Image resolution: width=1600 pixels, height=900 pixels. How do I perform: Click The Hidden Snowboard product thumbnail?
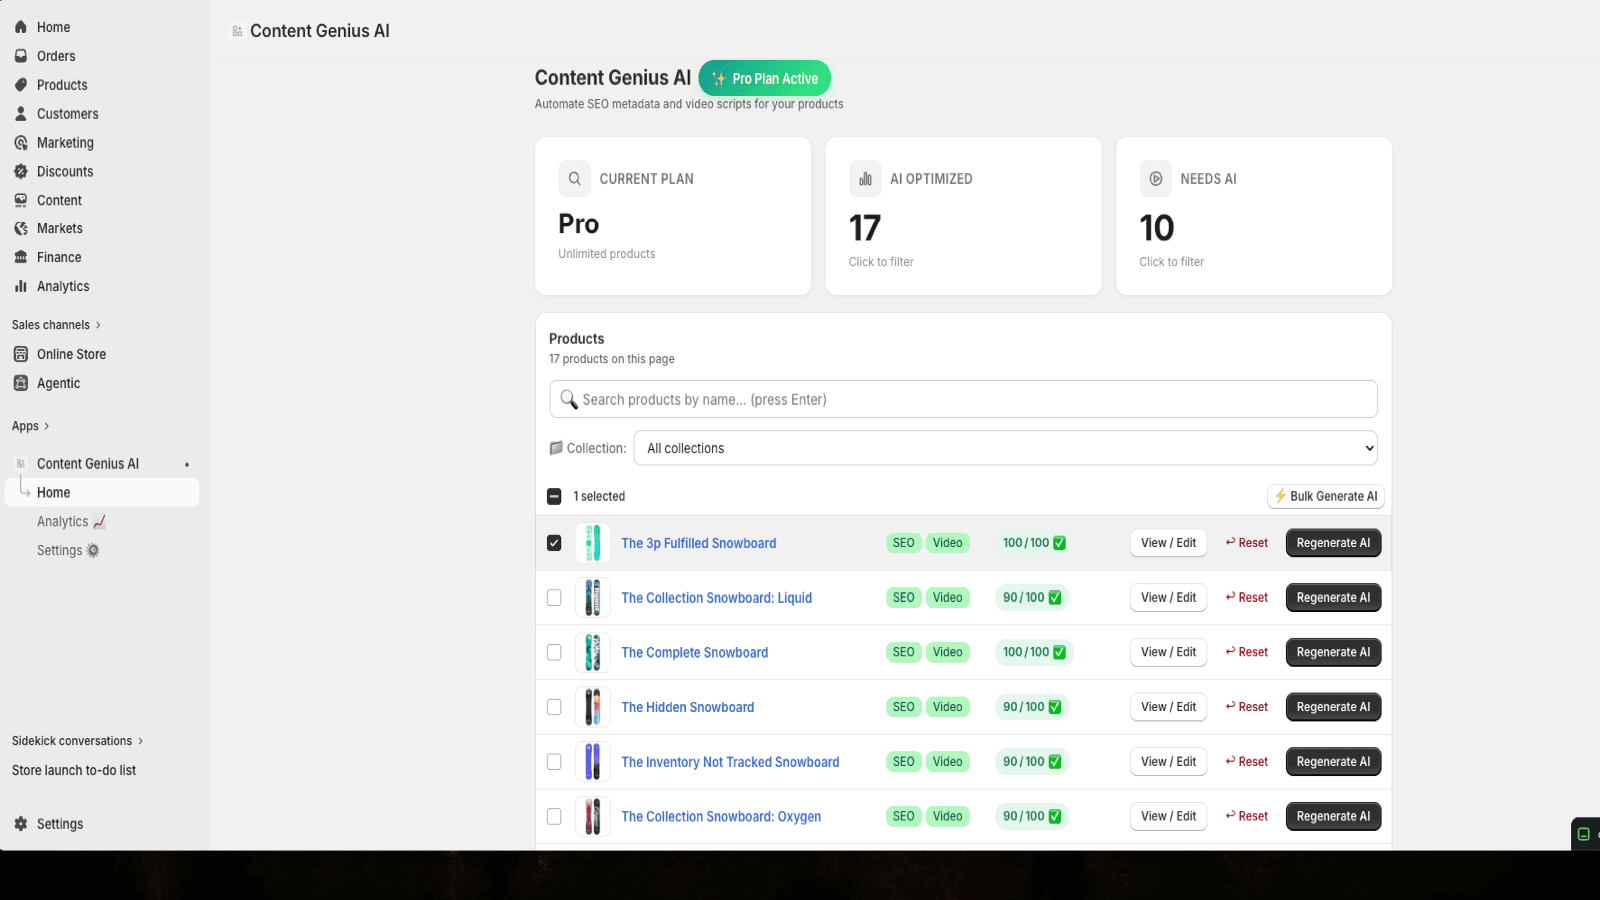point(593,707)
